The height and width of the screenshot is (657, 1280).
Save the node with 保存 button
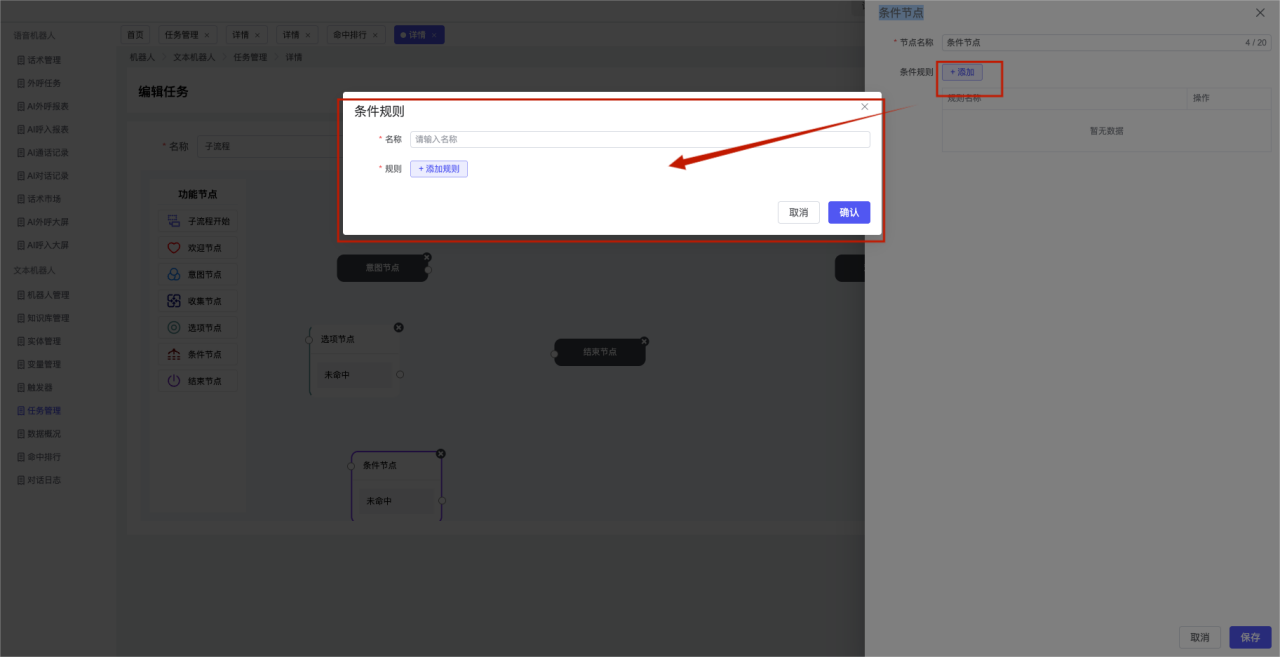click(x=1250, y=637)
